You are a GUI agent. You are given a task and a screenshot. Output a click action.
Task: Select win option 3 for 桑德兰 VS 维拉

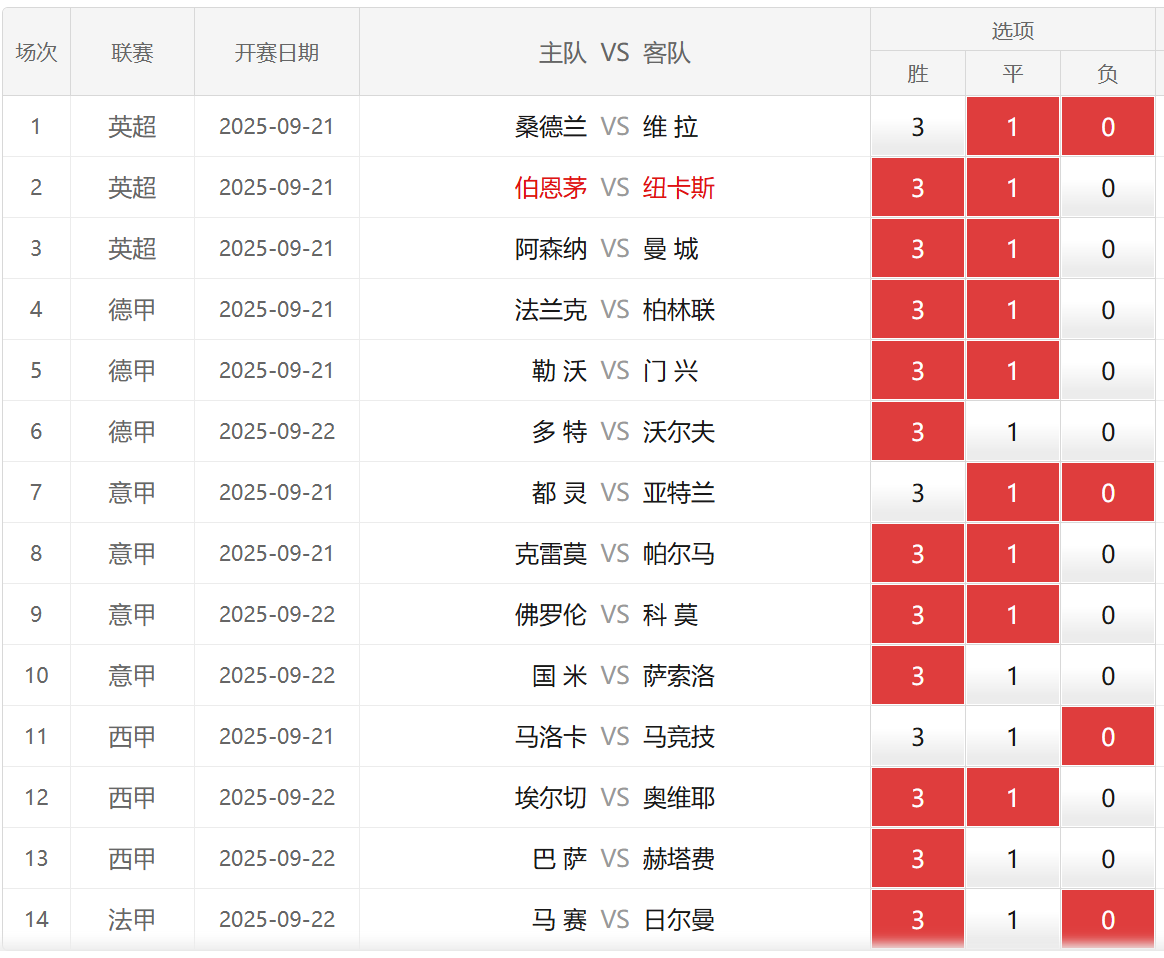point(917,127)
